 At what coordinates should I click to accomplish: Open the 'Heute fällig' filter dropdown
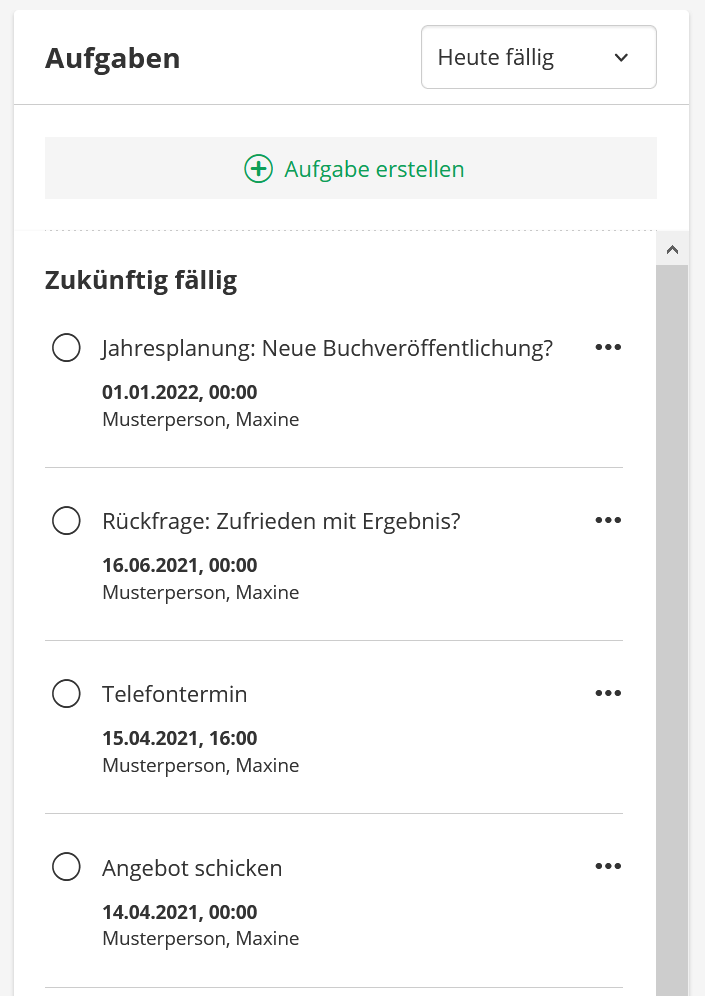538,57
